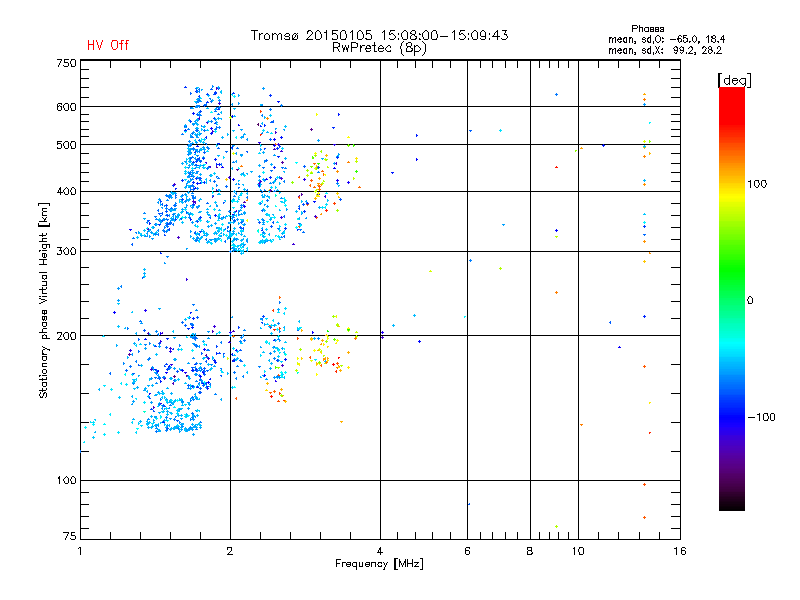Screen dimensions: 800x600
Task: Click the red 'HV Off' label
Action: (x=108, y=45)
